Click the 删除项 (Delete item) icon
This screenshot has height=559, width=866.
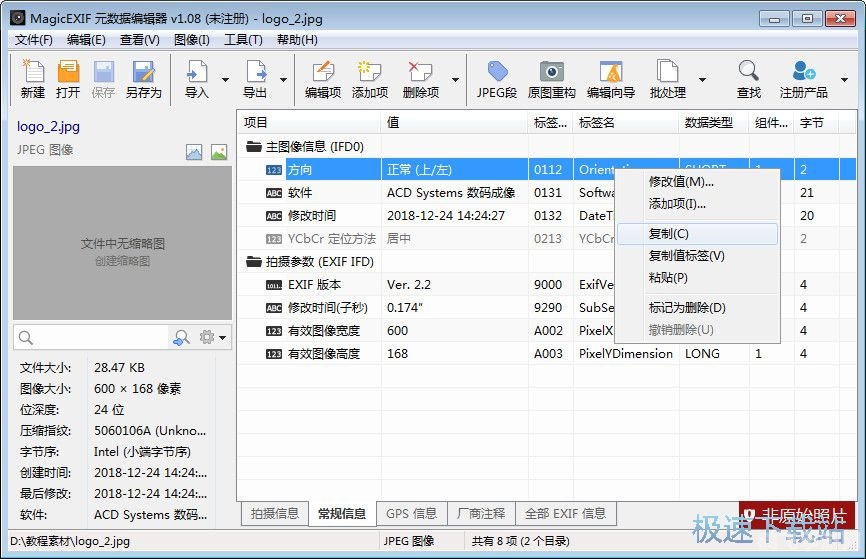pyautogui.click(x=420, y=80)
